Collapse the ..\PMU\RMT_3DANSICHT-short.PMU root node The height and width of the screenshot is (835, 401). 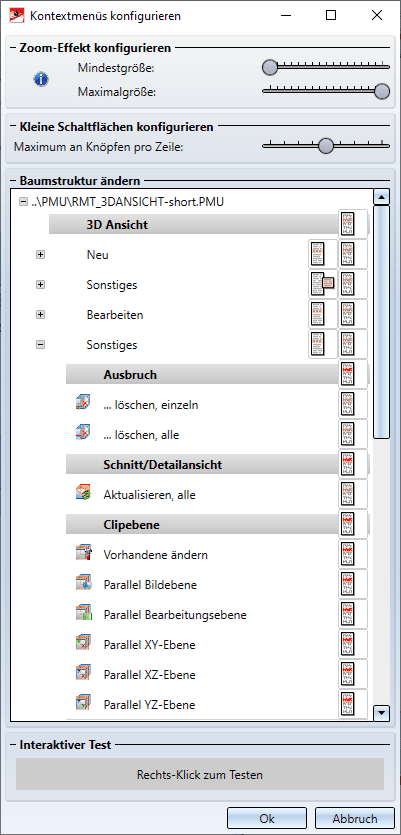tap(23, 202)
